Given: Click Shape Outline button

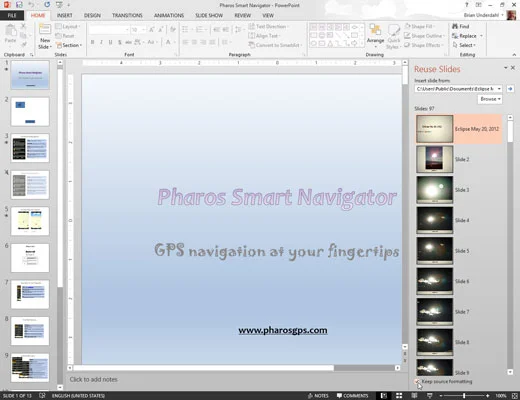Looking at the screenshot, I should (x=424, y=36).
